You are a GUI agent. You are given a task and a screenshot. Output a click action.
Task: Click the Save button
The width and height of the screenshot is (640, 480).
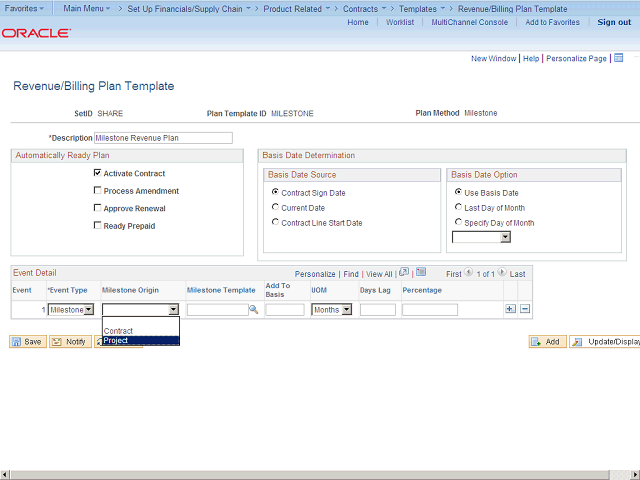[28, 342]
